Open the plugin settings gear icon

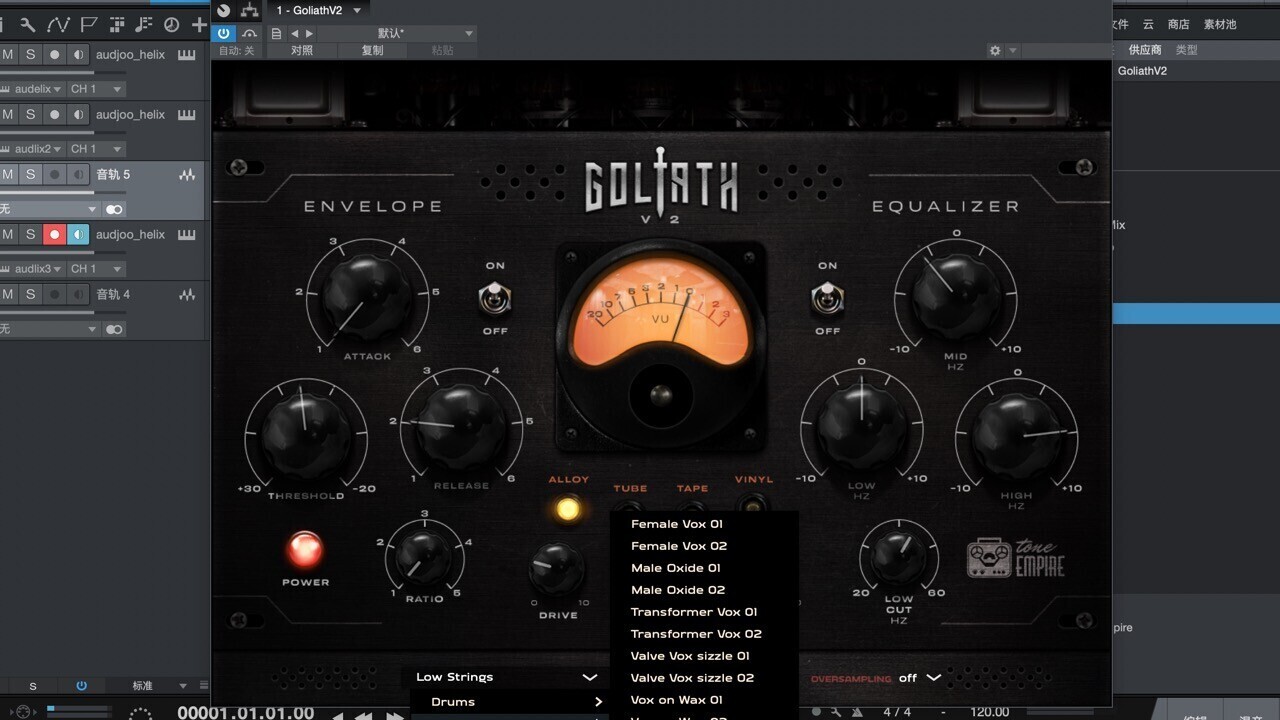click(x=994, y=50)
